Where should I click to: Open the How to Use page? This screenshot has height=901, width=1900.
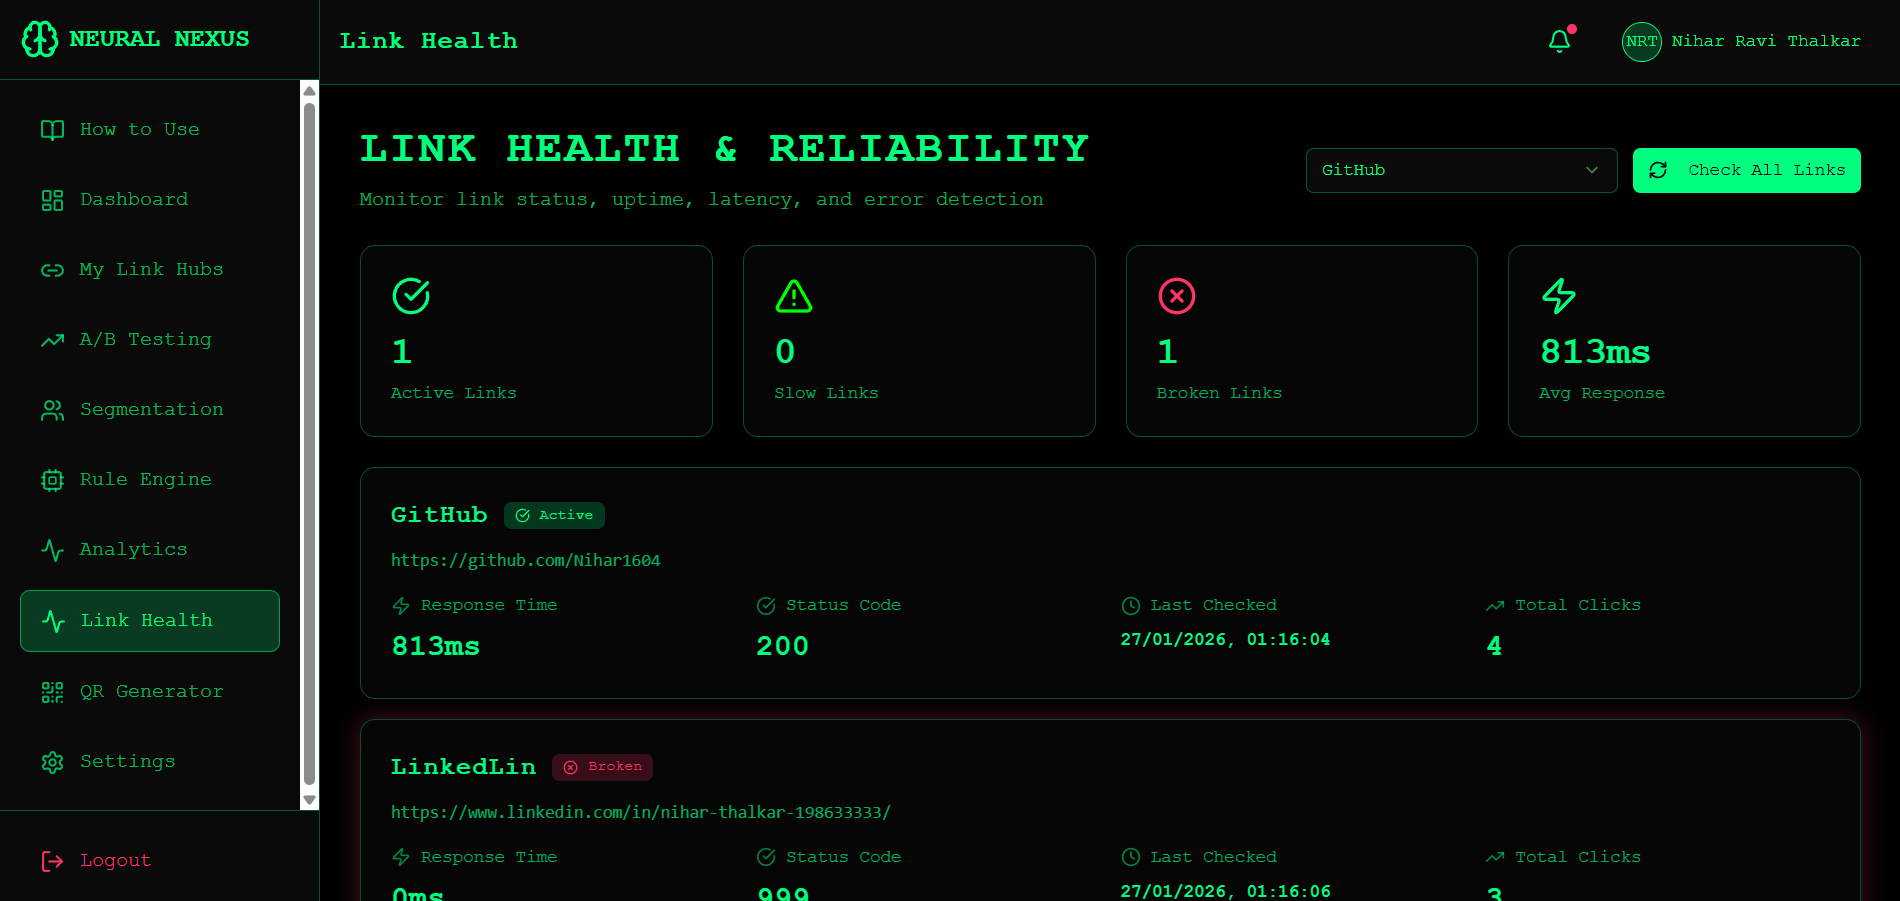pos(150,130)
